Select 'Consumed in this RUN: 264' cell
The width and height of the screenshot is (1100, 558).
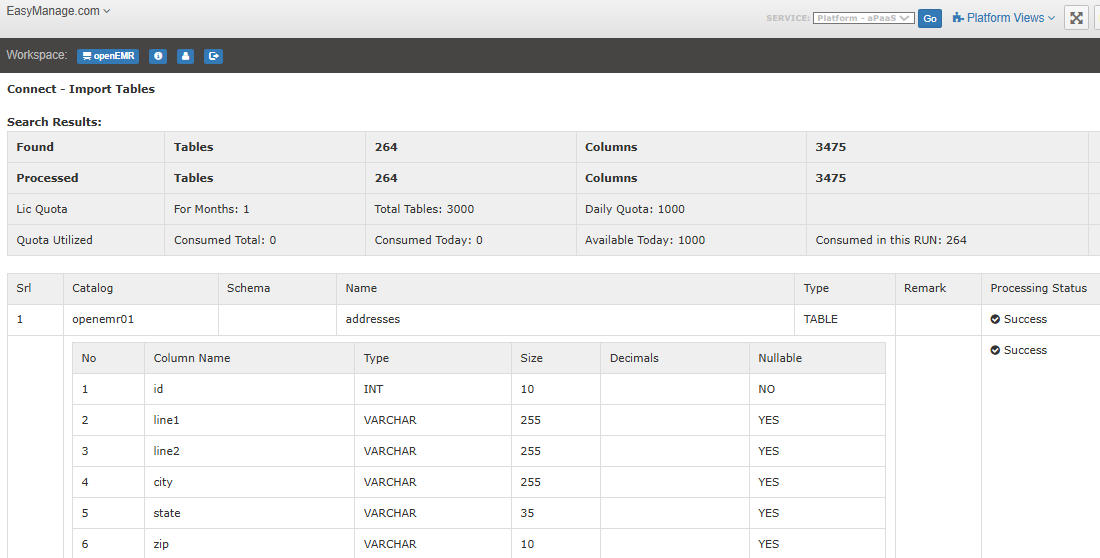point(947,240)
